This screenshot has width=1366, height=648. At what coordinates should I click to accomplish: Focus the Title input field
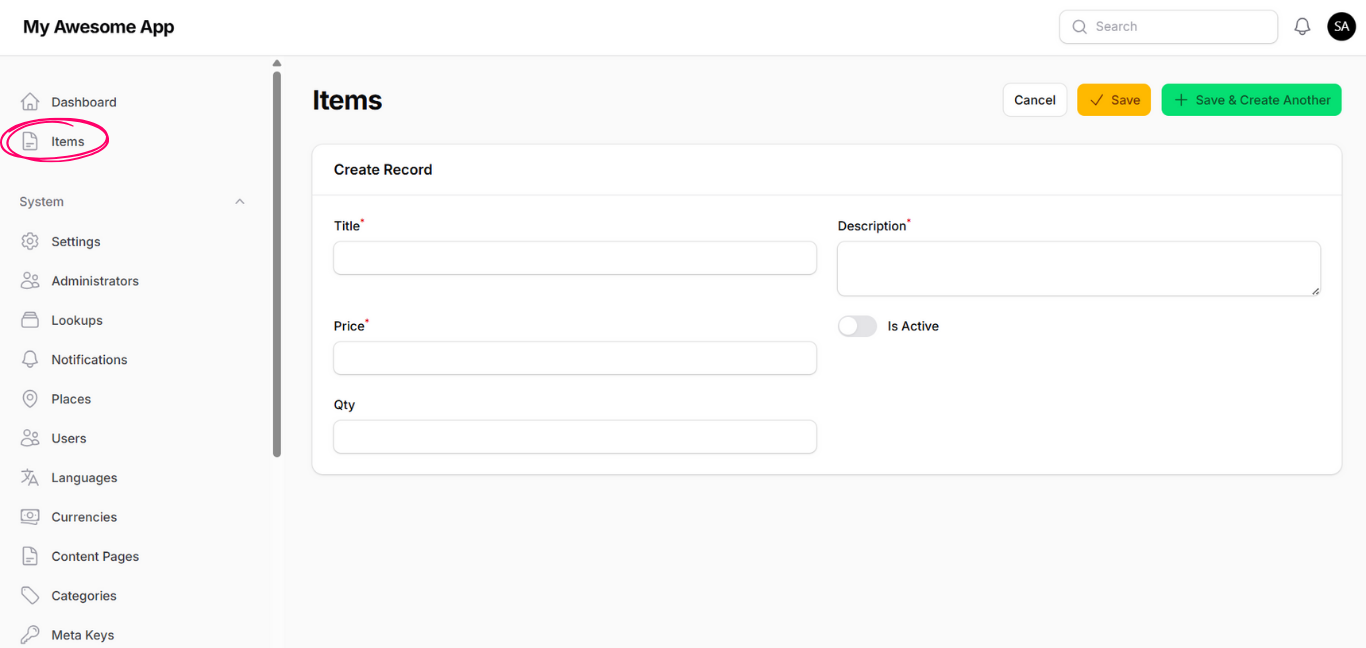(x=575, y=258)
